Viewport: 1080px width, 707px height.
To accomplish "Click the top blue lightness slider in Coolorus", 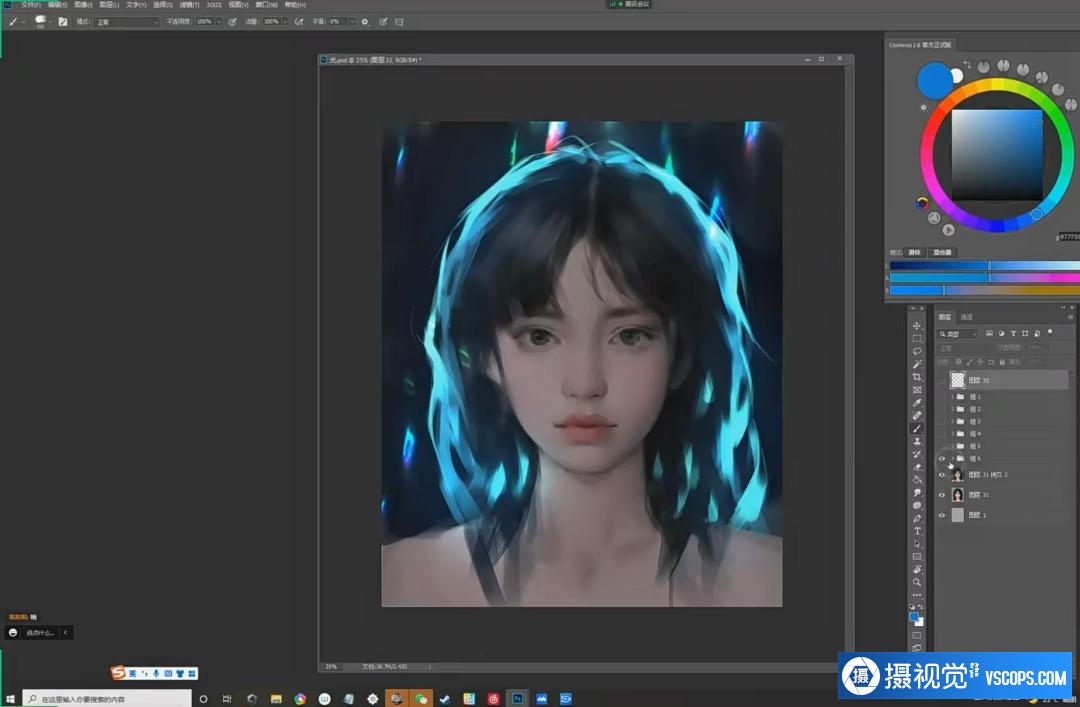I will (x=984, y=265).
